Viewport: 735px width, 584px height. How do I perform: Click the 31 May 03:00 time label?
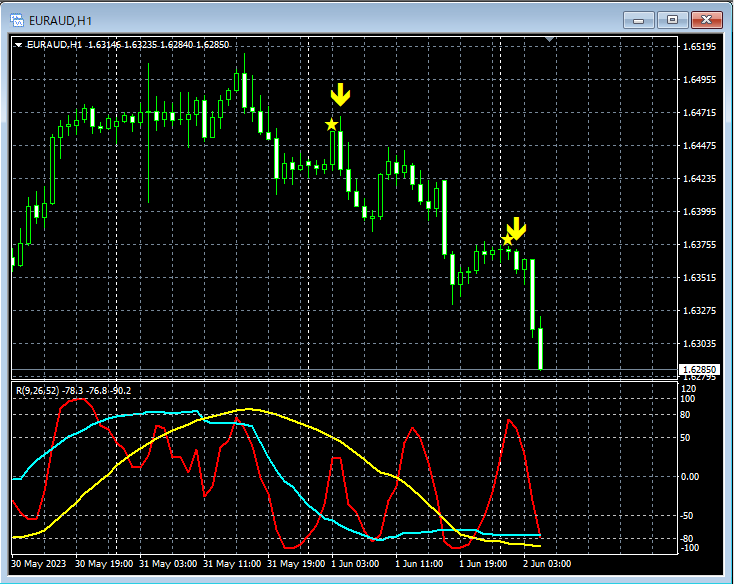pos(168,563)
